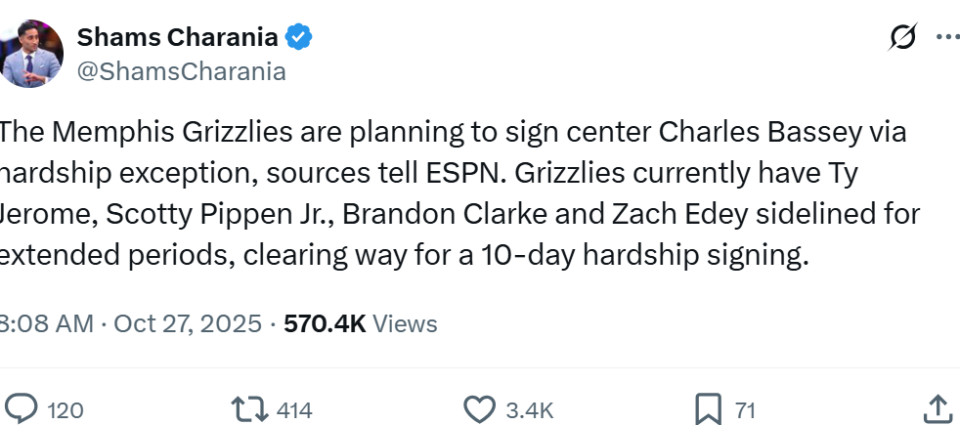Click the 3.4K likes count
960x425 pixels.
530,410
